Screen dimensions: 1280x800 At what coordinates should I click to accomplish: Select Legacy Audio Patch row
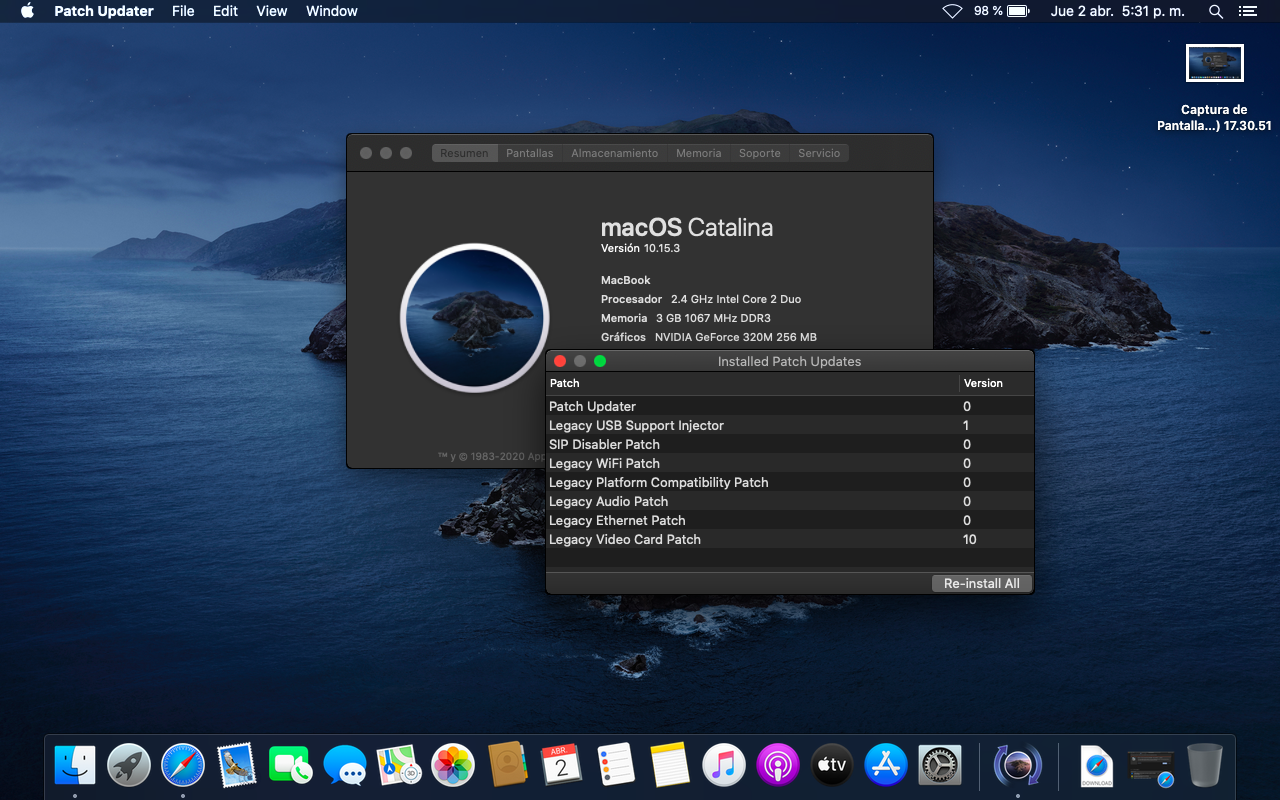point(790,501)
